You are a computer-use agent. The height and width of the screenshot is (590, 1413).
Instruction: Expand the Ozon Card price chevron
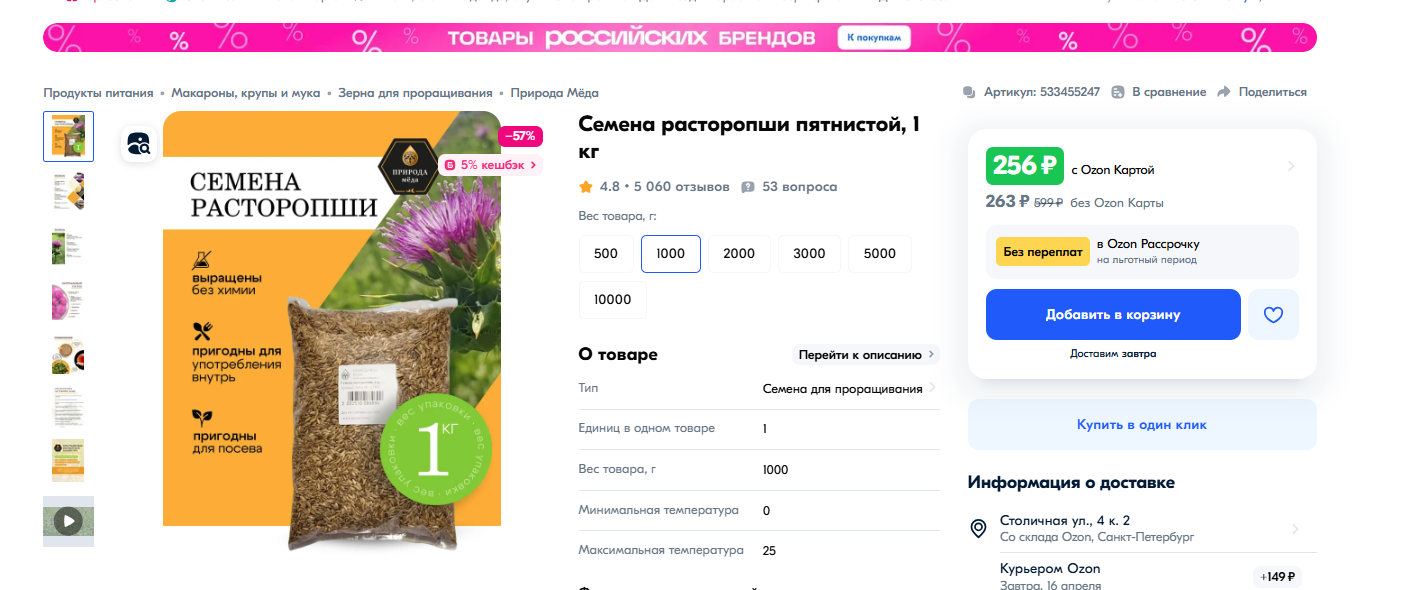[1291, 166]
